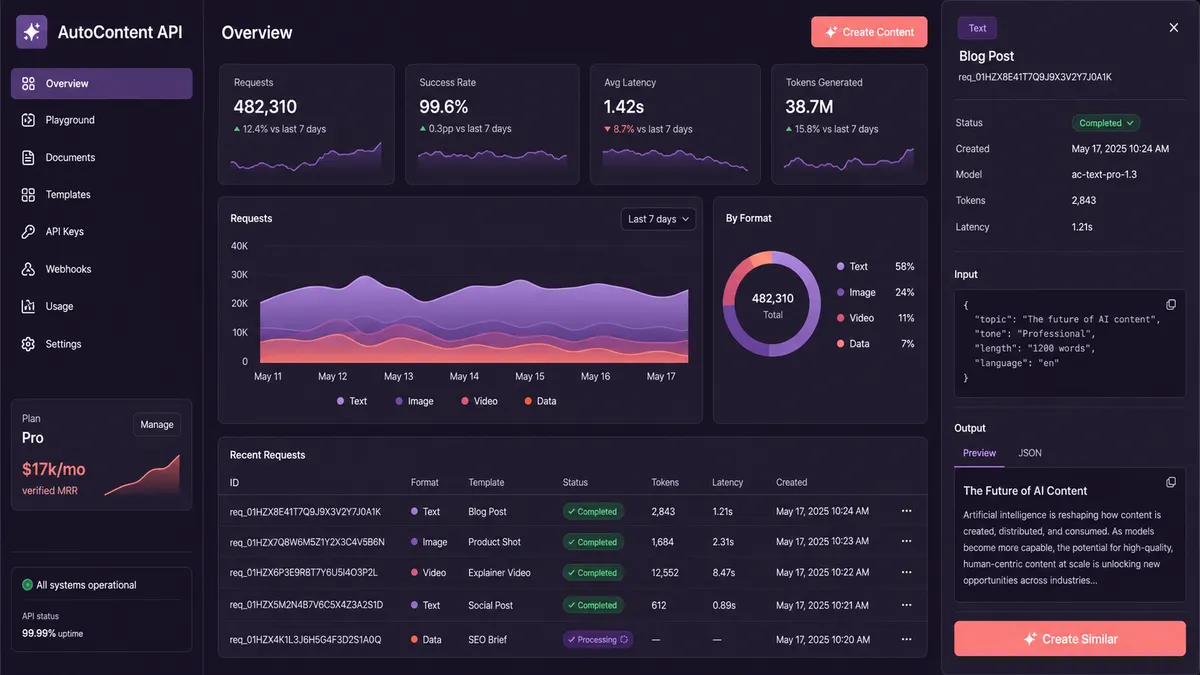
Task: Toggle the Image series in chart legend
Action: point(415,401)
